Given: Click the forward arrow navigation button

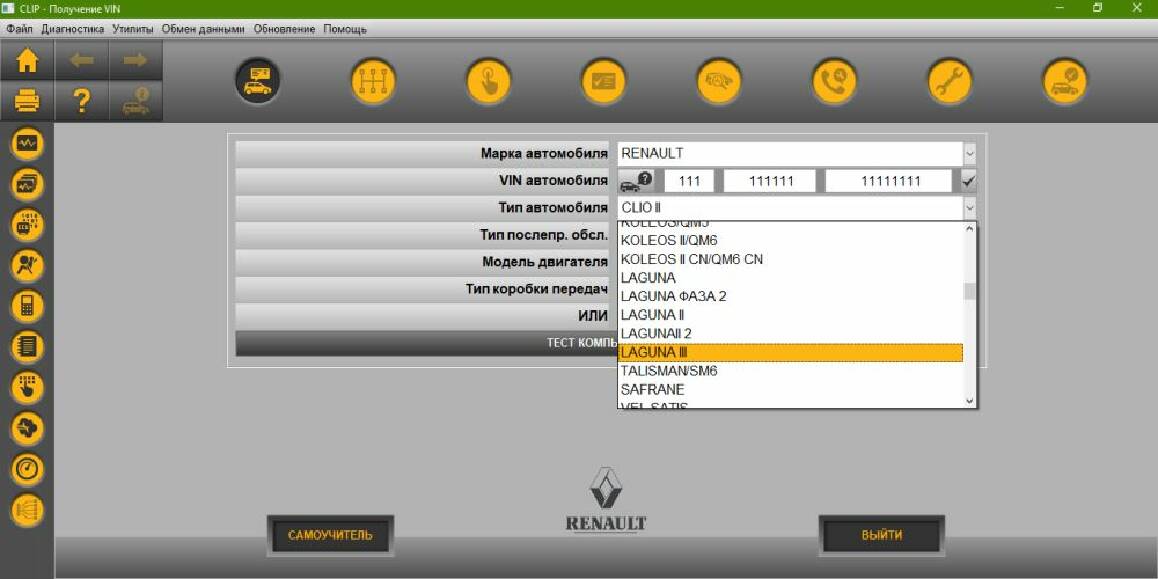Looking at the screenshot, I should coord(136,61).
